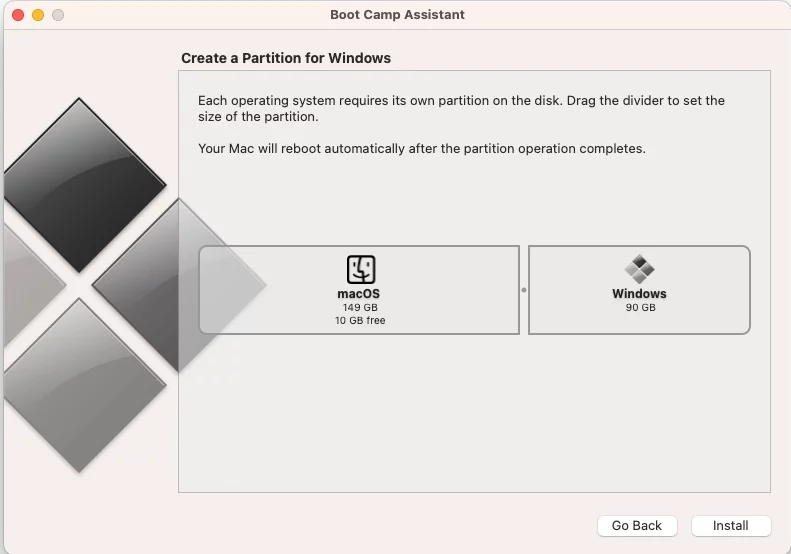This screenshot has width=791, height=554.
Task: Click the macOS Finder face icon
Action: [361, 269]
